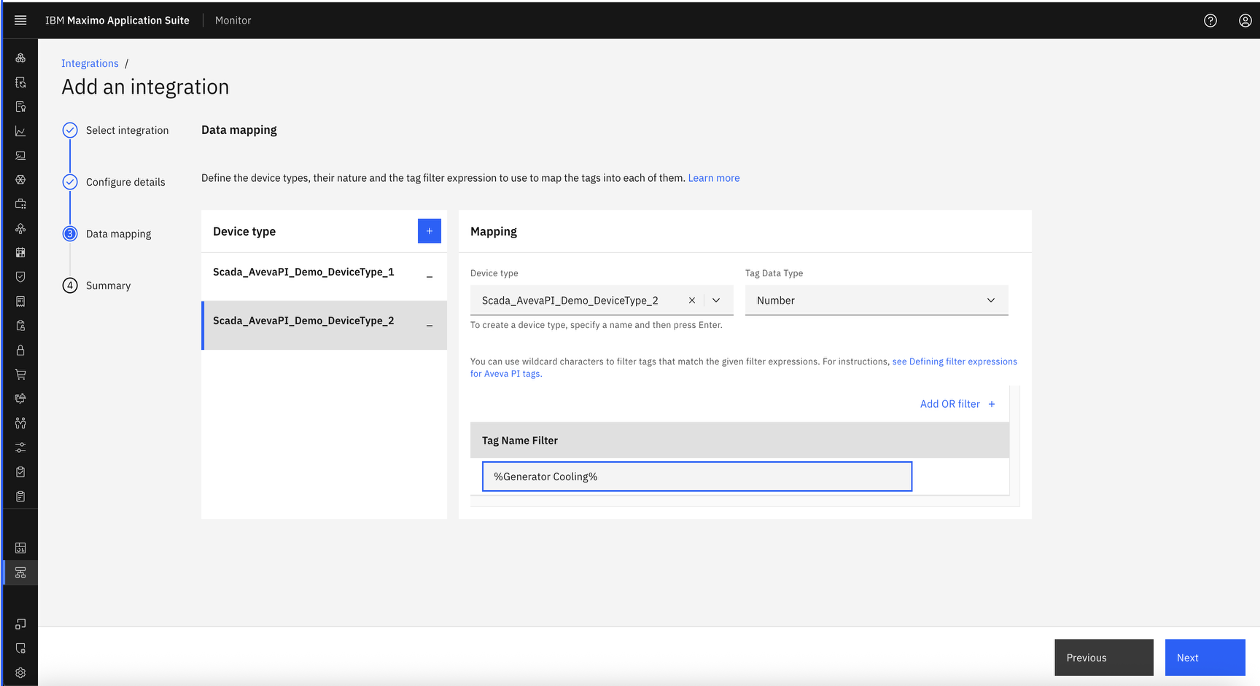Remove Scada_AvevaPI_Demo_DeviceType_2 with minus icon
The height and width of the screenshot is (686, 1260).
[429, 325]
